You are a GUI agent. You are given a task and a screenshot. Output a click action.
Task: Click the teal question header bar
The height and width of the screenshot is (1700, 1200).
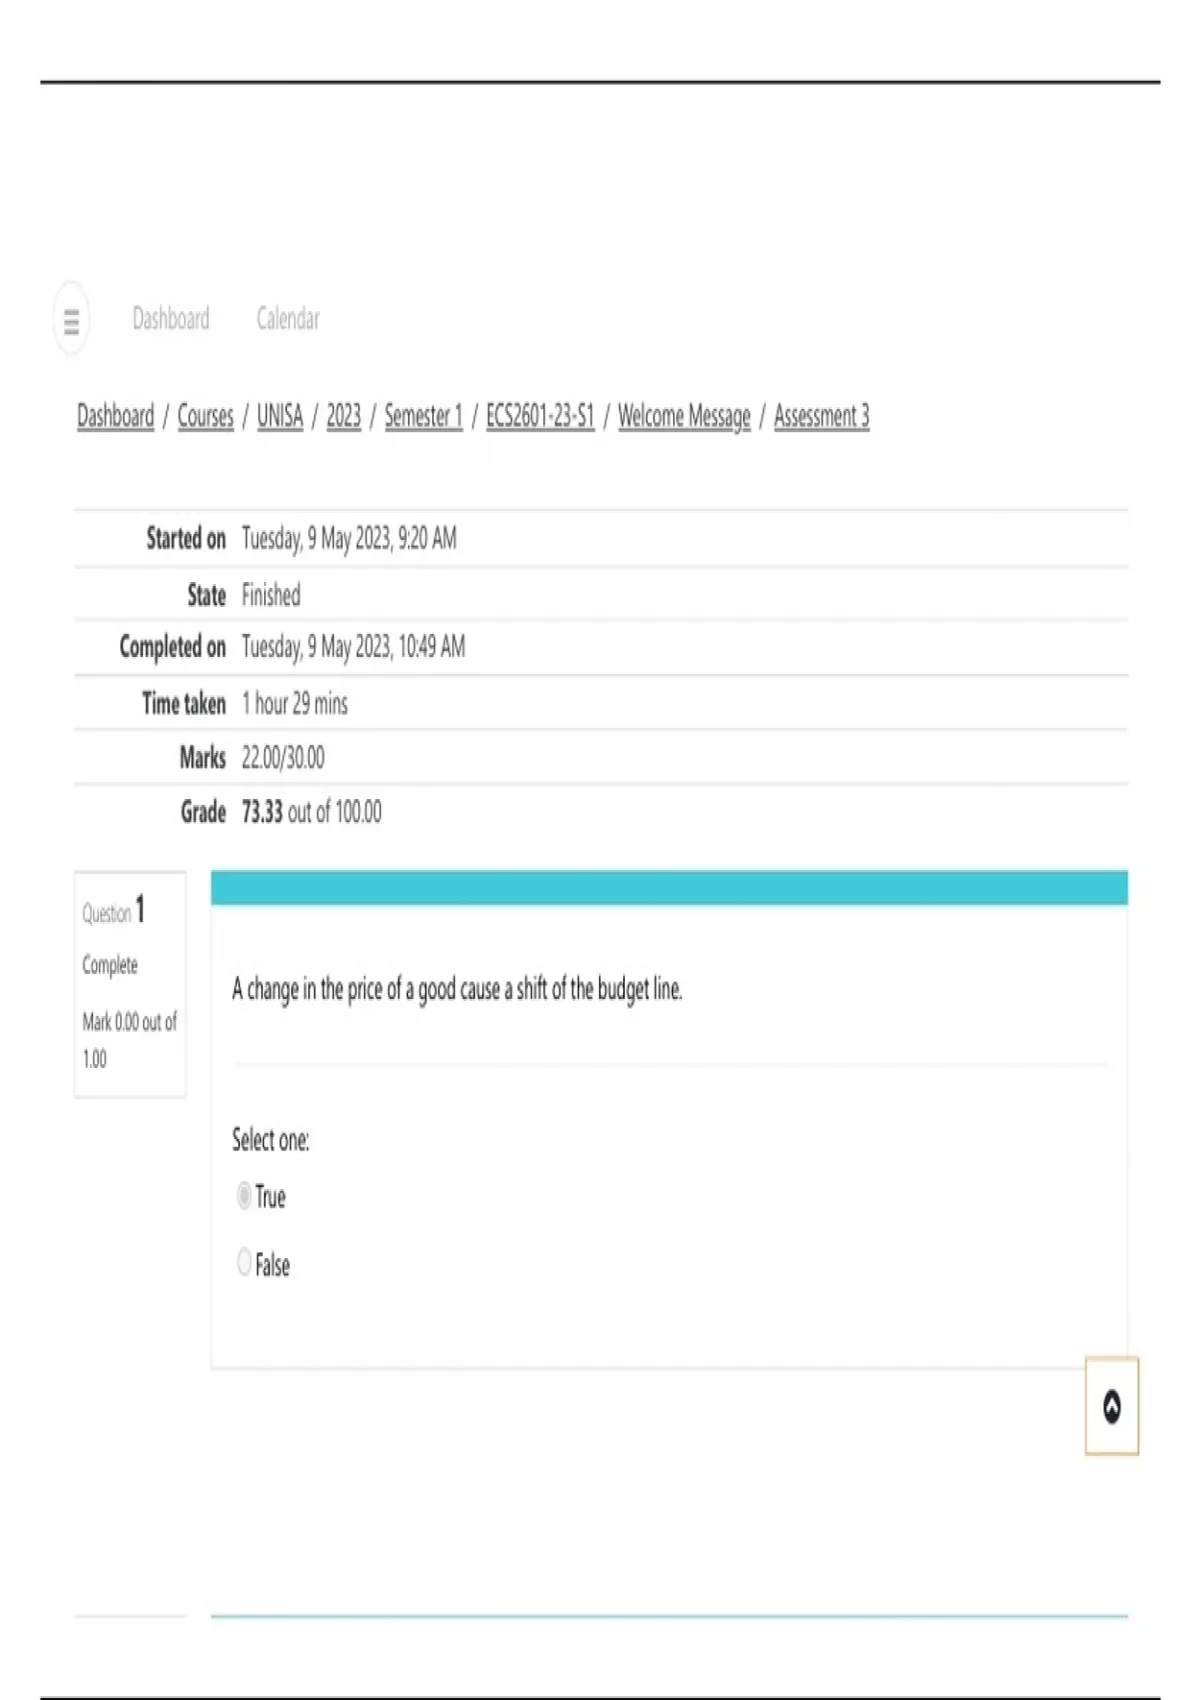669,888
